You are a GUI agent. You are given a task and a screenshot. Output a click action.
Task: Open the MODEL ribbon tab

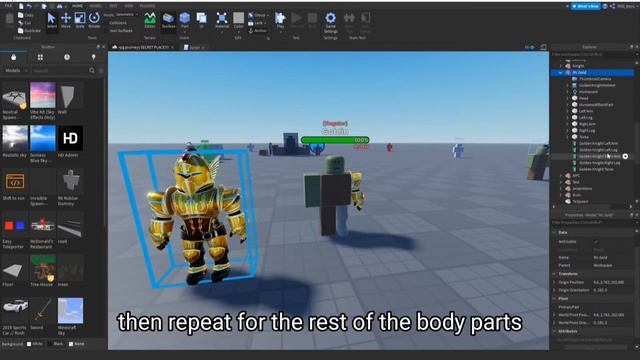(x=96, y=6)
